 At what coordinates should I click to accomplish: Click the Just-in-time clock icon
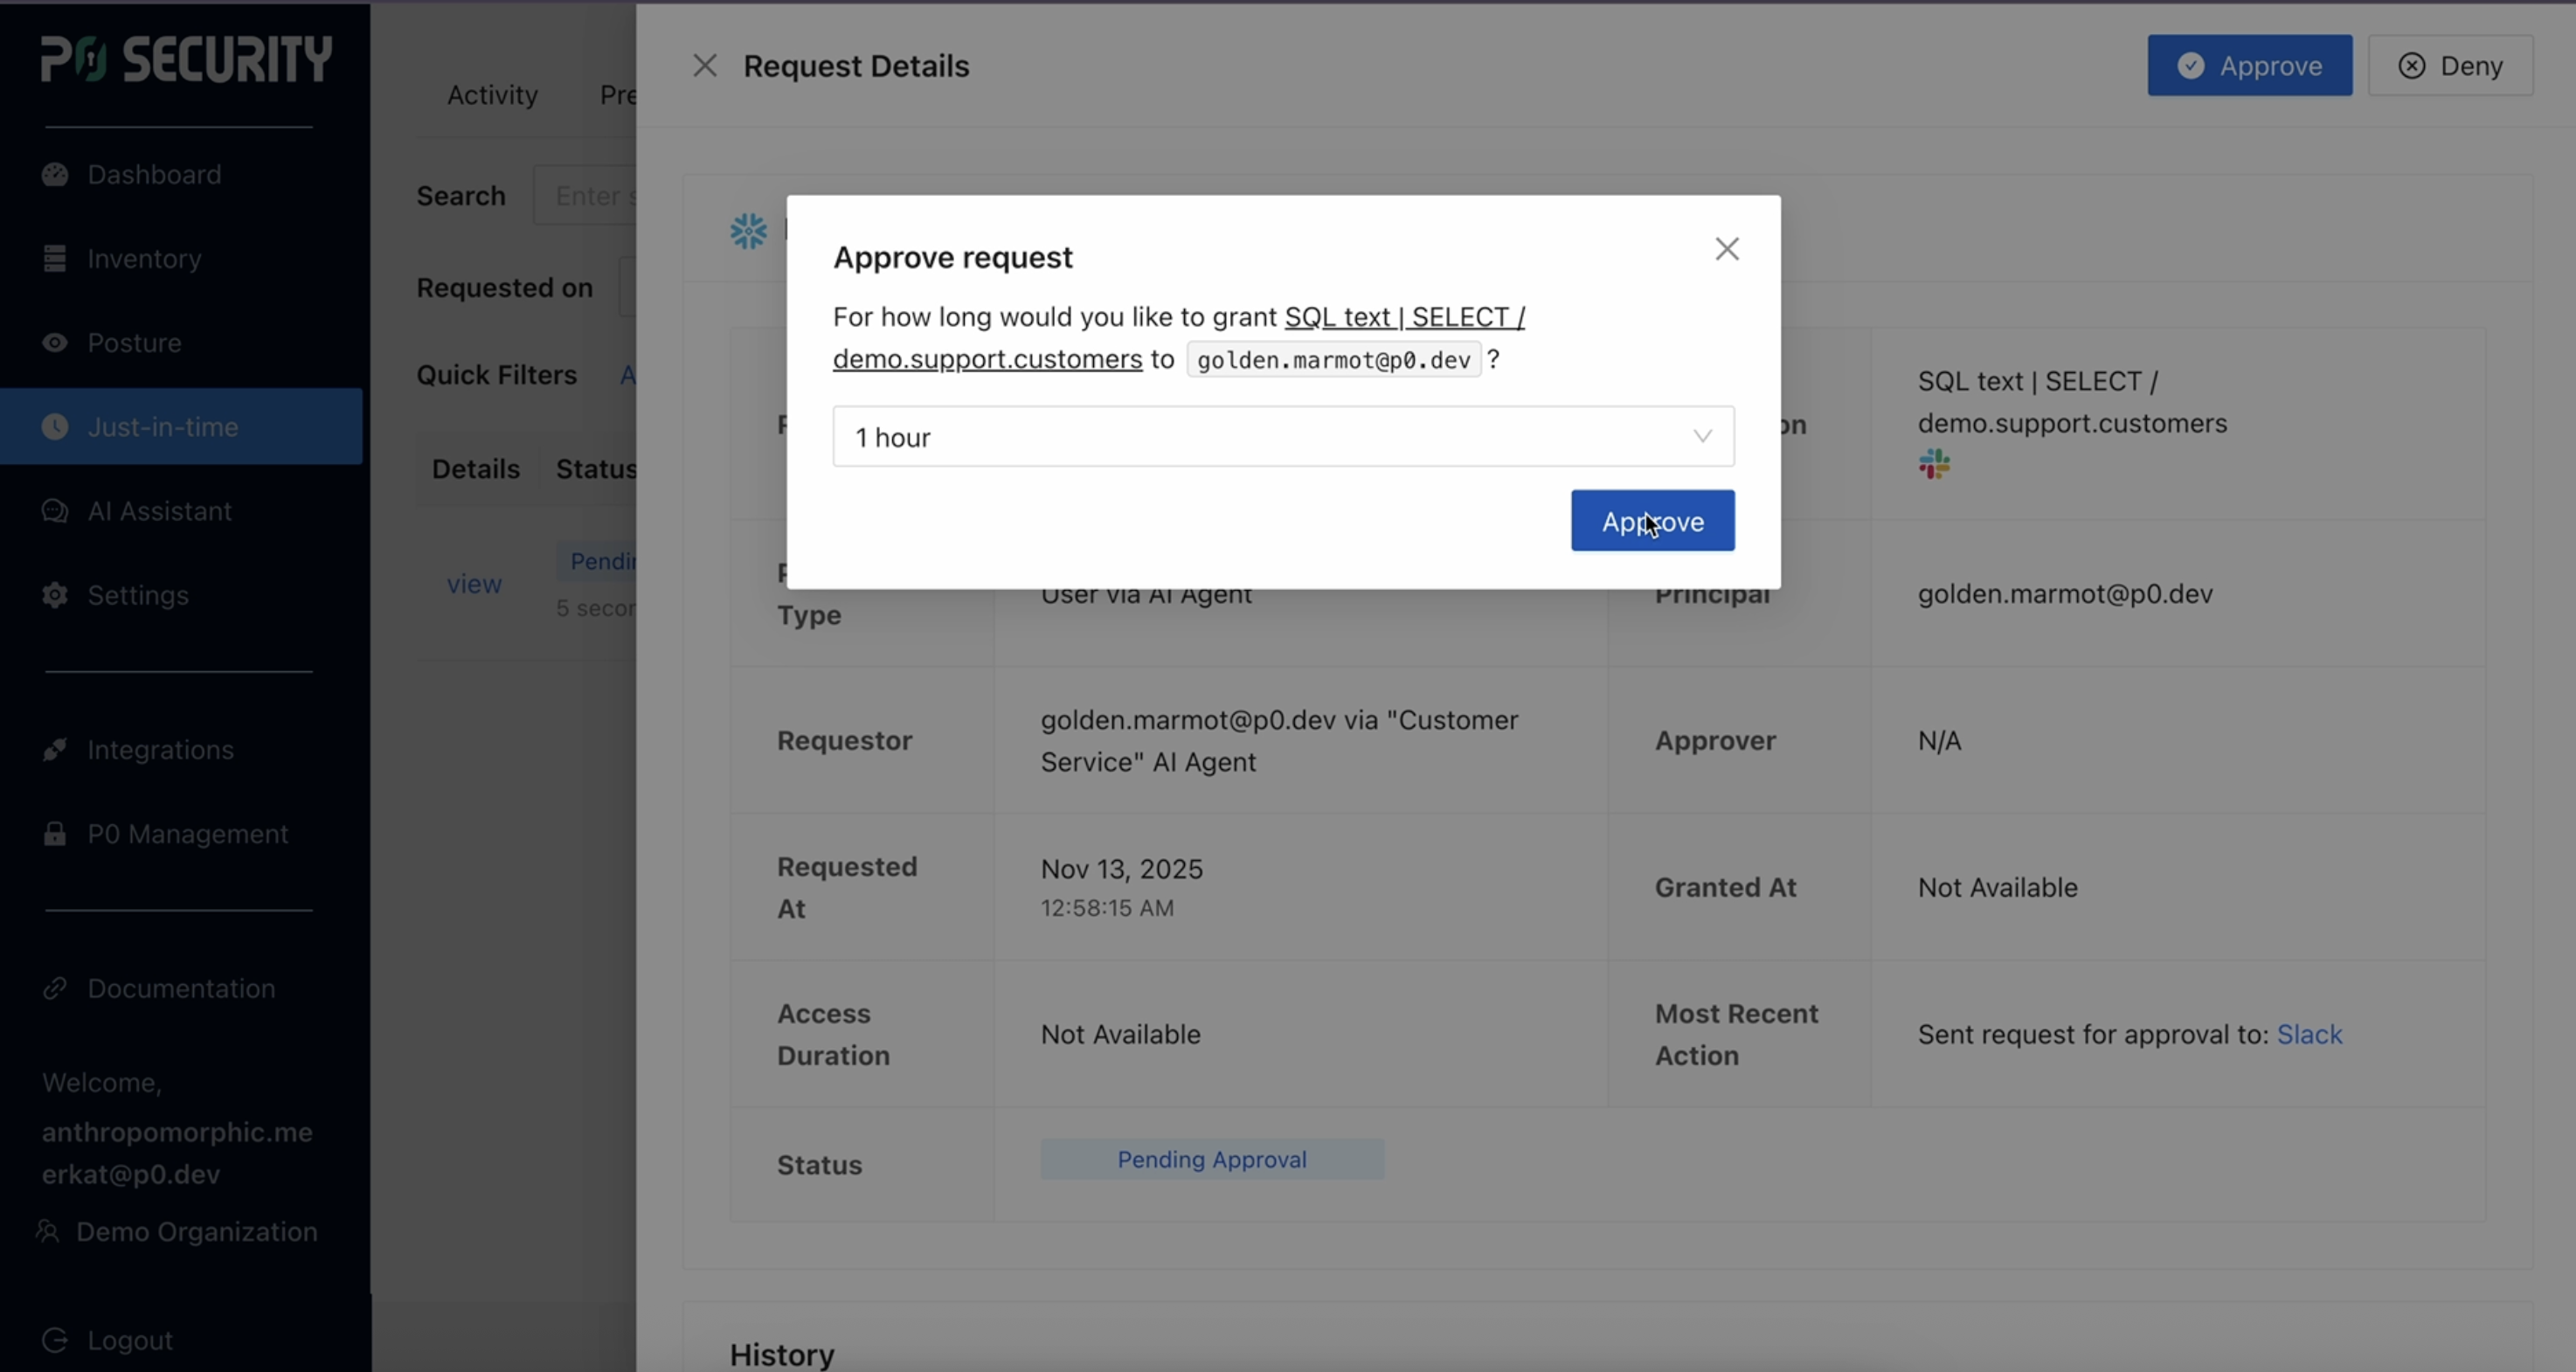55,427
